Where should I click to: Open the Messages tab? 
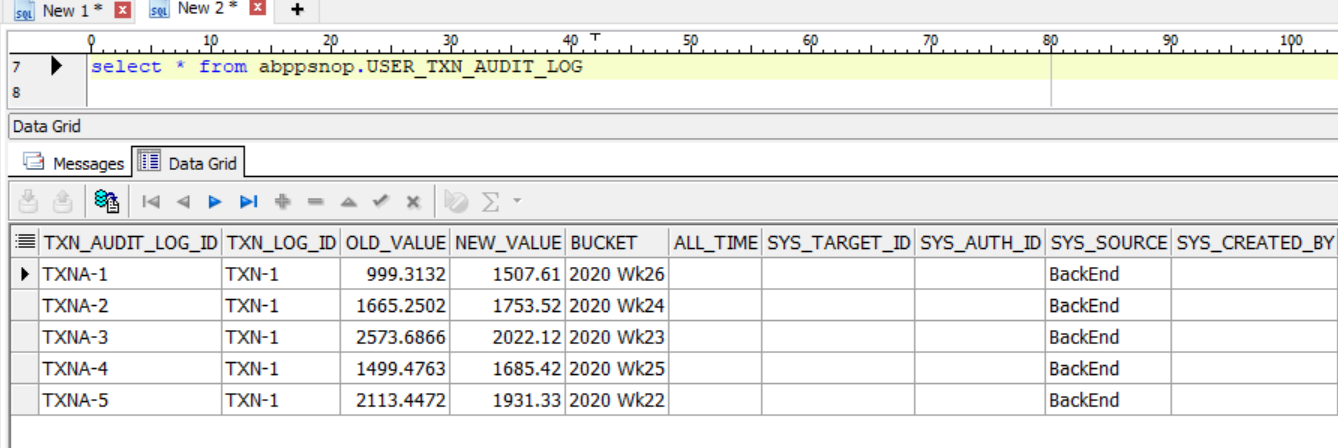point(75,163)
